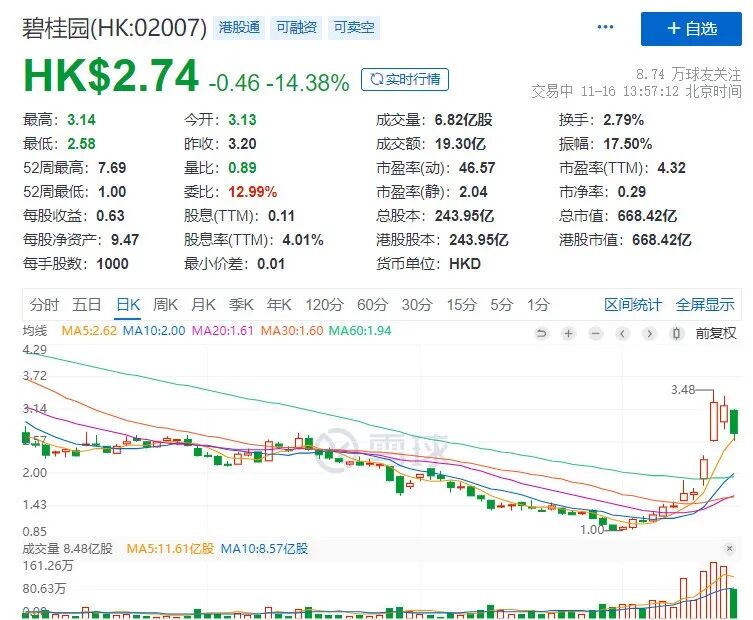
Task: Click the 1.00 low price marker
Action: 592,530
